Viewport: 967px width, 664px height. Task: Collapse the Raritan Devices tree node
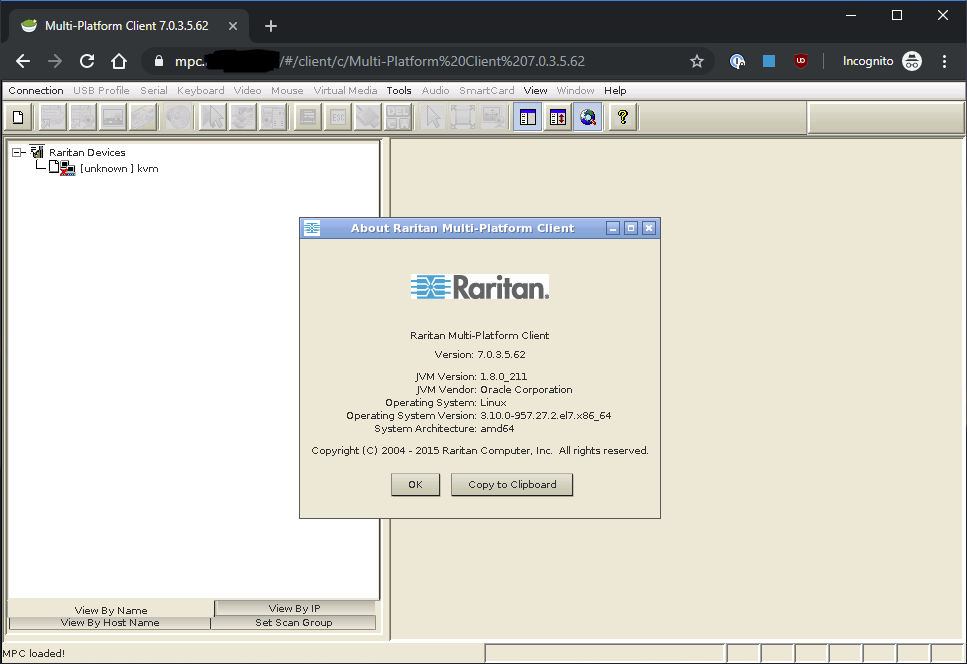(x=17, y=152)
